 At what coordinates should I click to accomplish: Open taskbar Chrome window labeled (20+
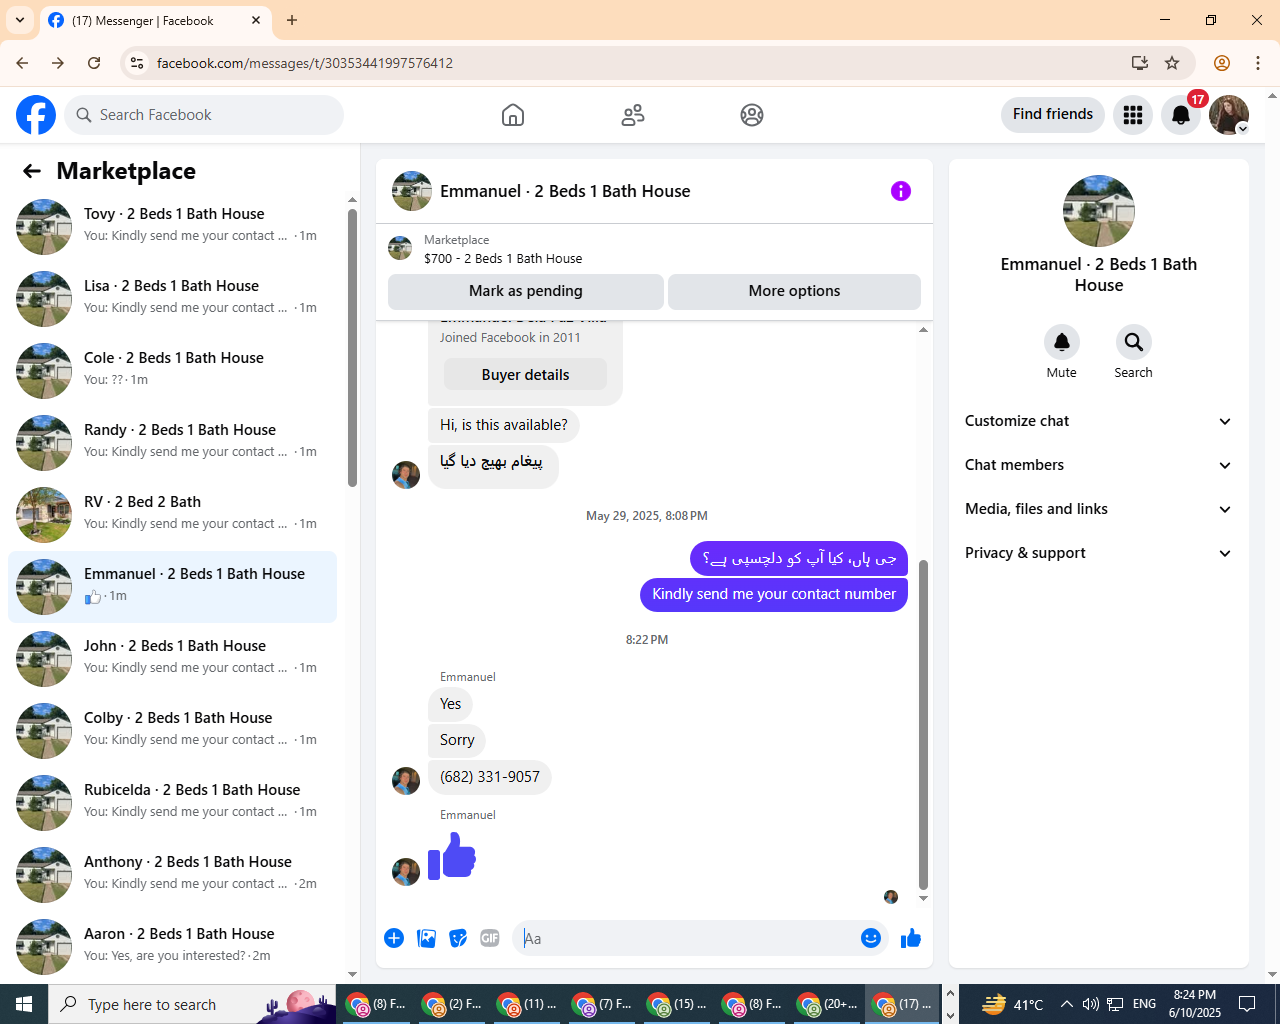point(828,1004)
